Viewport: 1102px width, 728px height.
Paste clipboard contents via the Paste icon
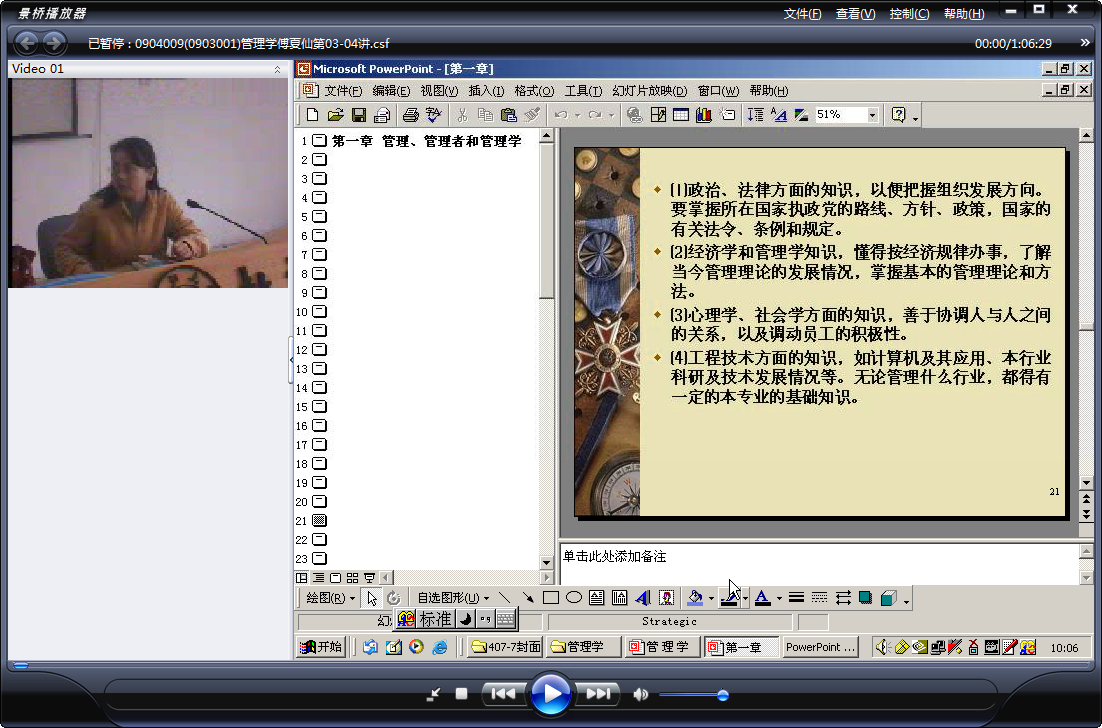click(x=509, y=115)
